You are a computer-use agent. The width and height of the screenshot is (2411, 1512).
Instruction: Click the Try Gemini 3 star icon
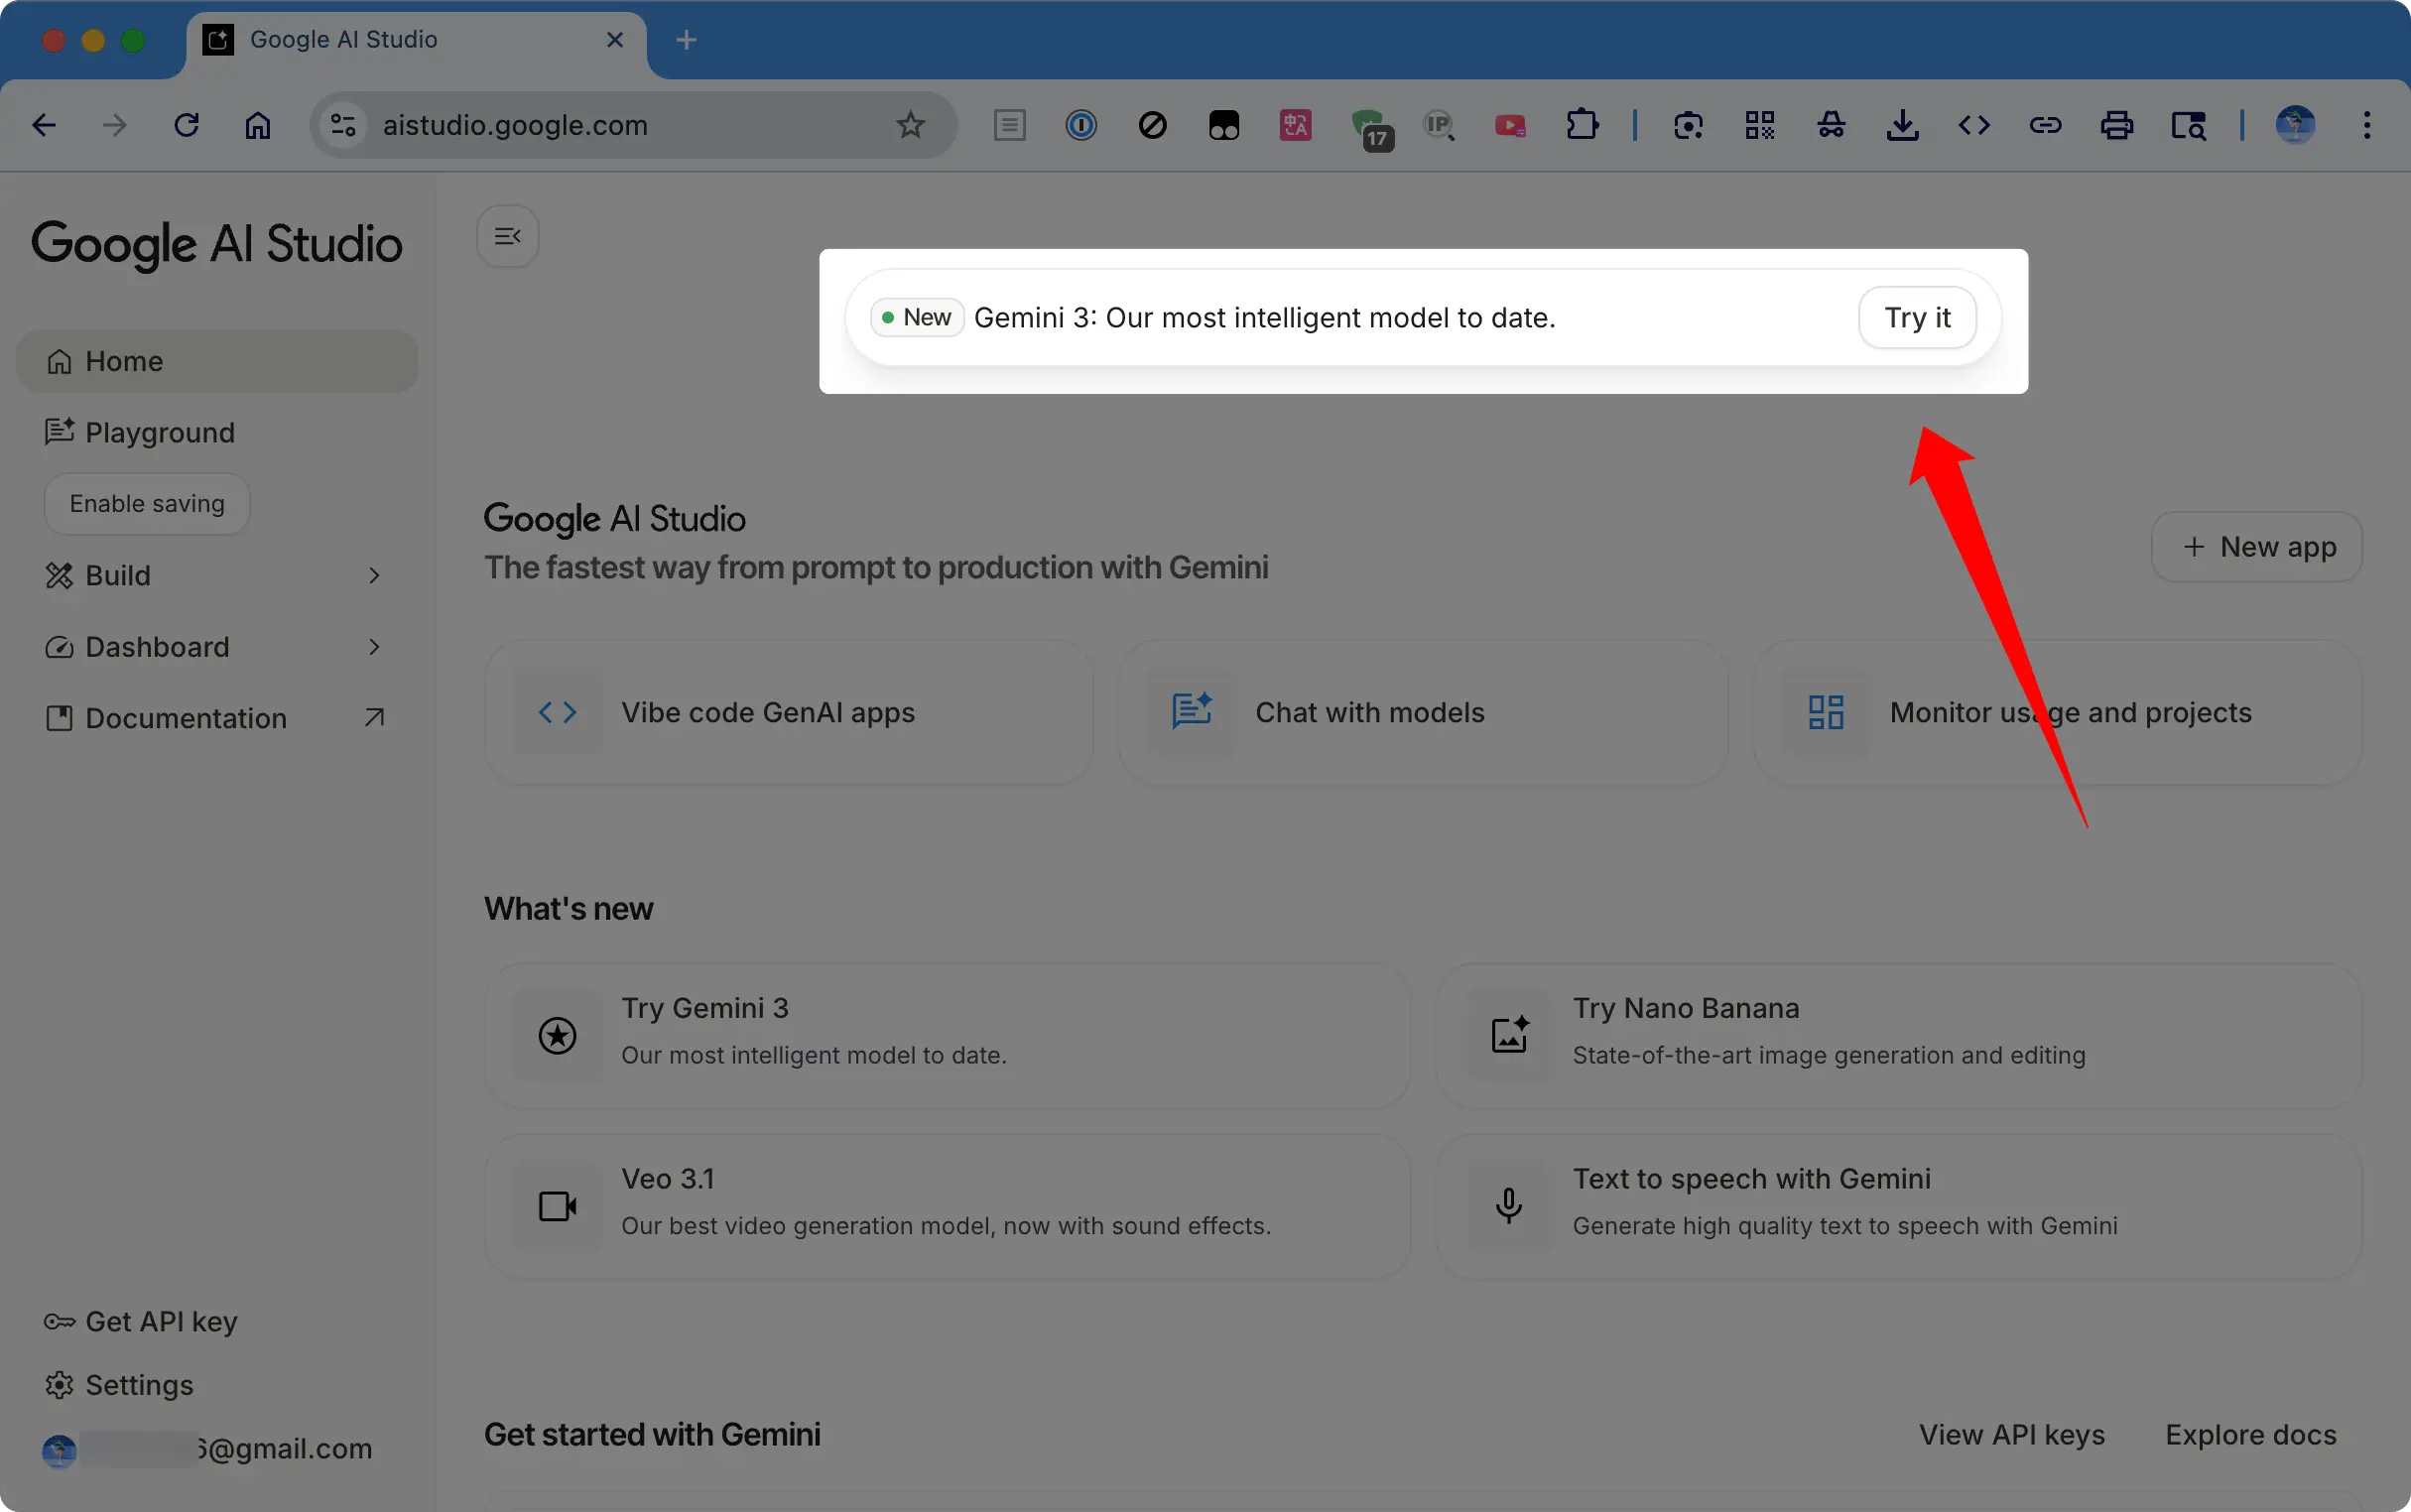point(558,1035)
